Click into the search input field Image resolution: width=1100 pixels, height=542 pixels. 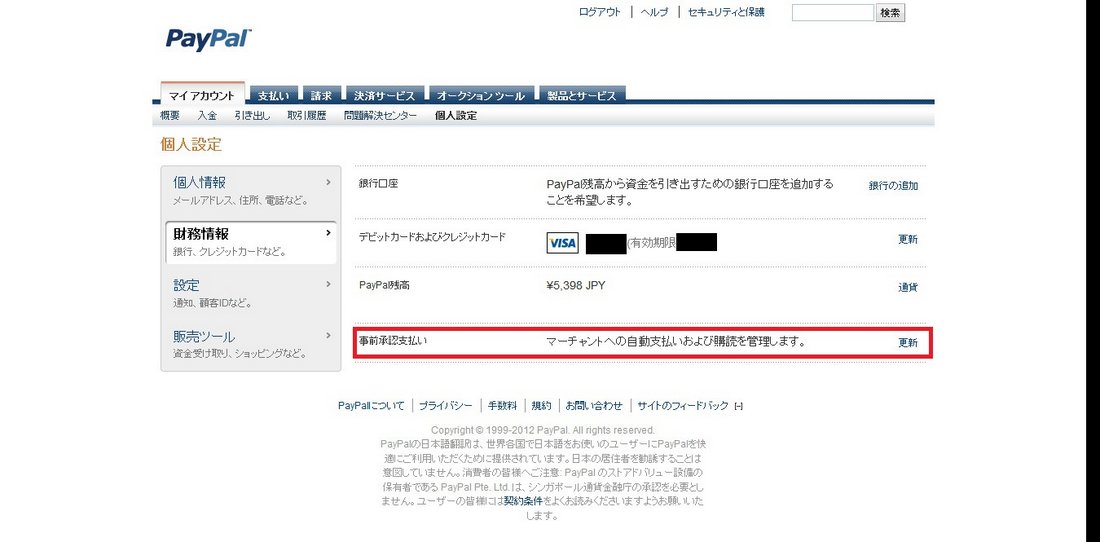(x=833, y=13)
